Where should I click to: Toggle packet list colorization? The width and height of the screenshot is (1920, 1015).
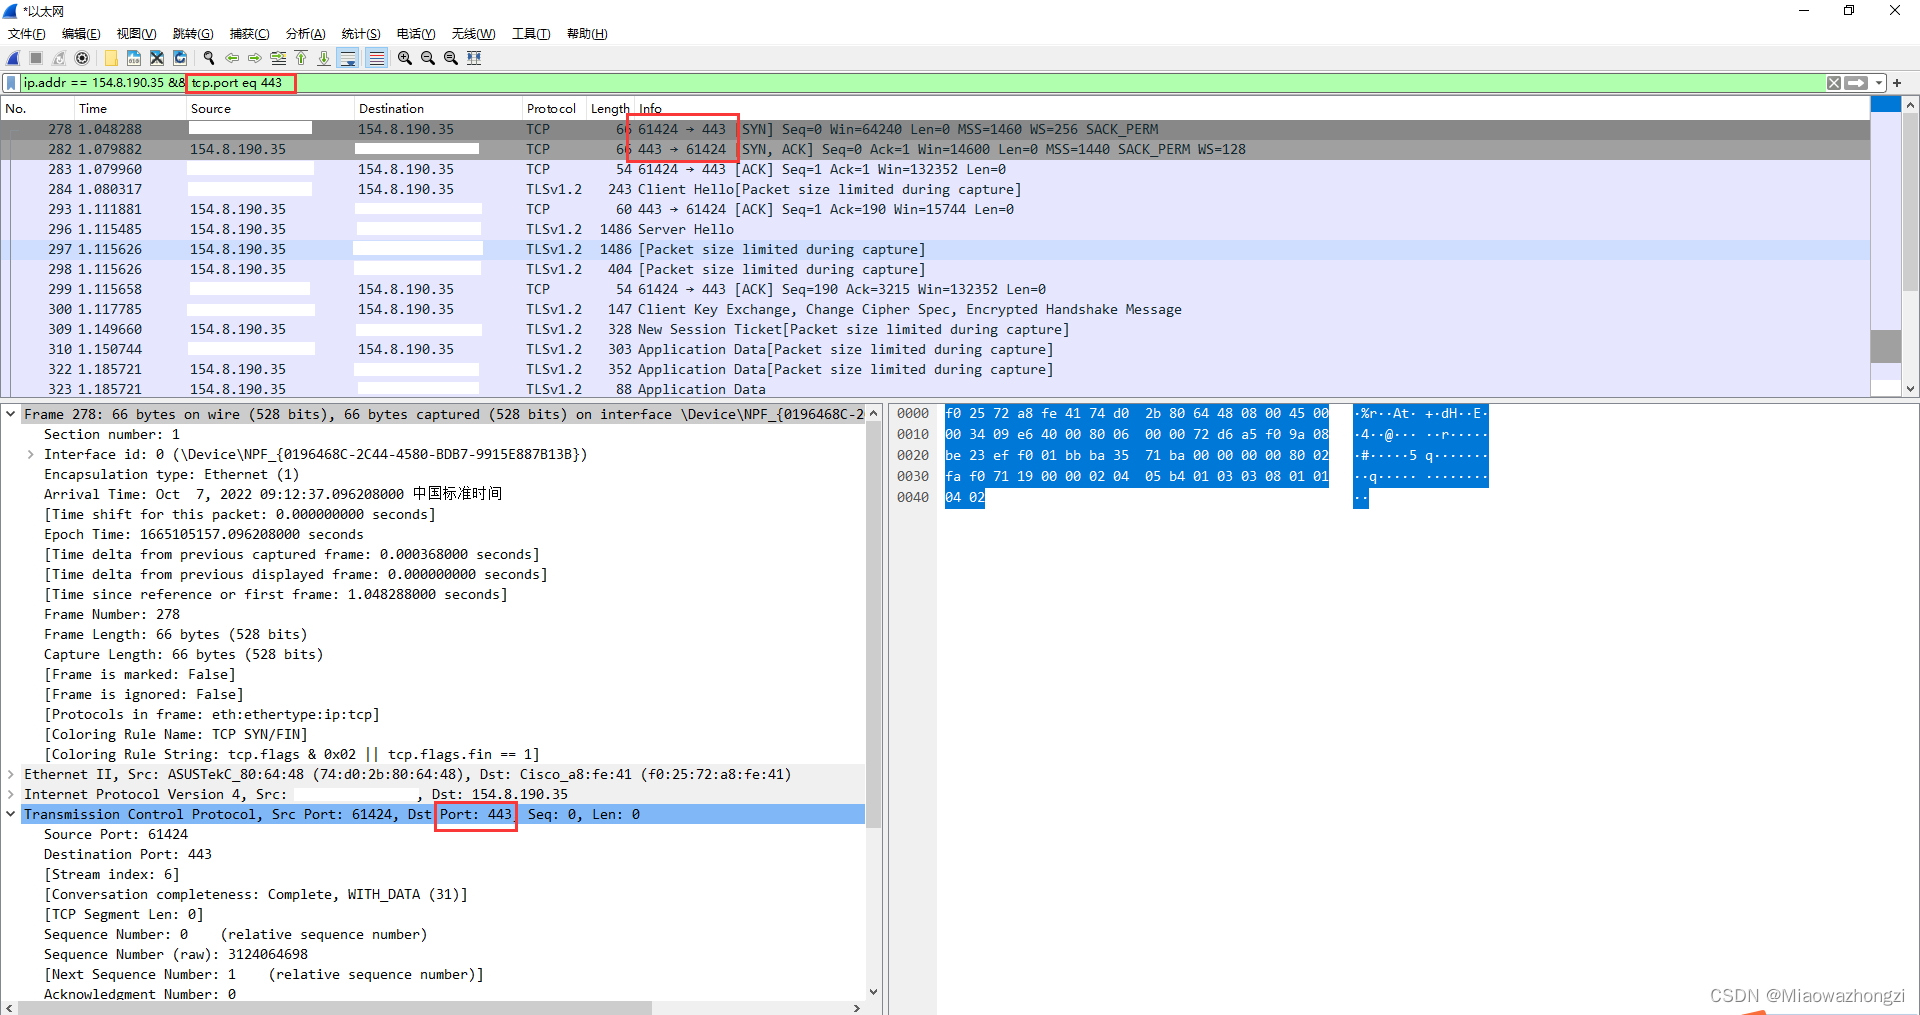[376, 58]
